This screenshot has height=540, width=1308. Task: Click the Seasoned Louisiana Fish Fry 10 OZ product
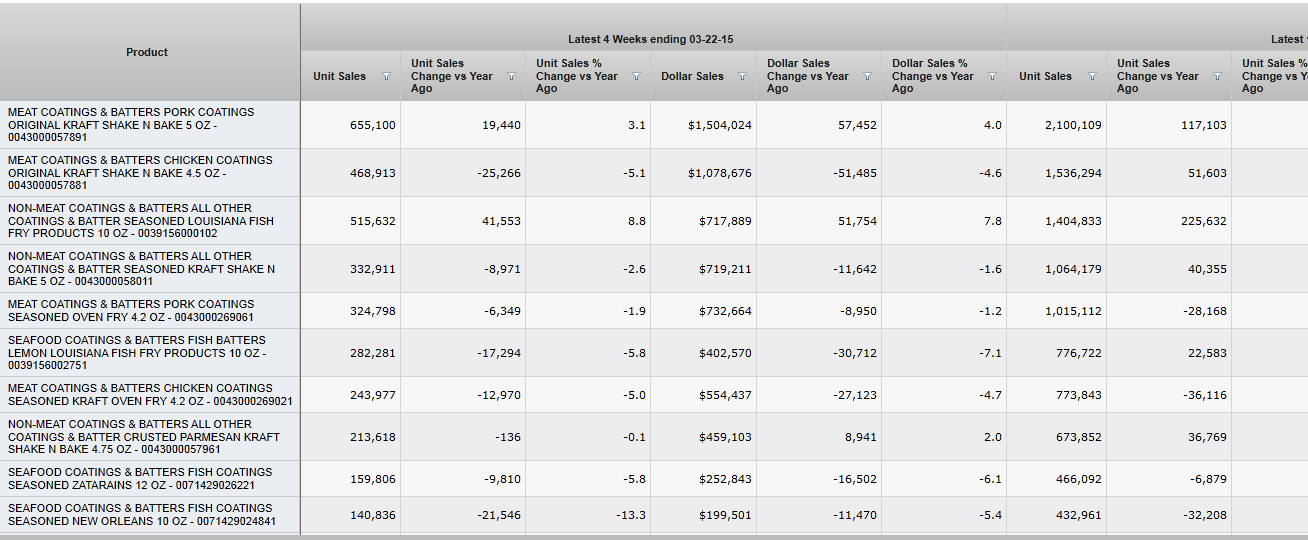(x=140, y=221)
